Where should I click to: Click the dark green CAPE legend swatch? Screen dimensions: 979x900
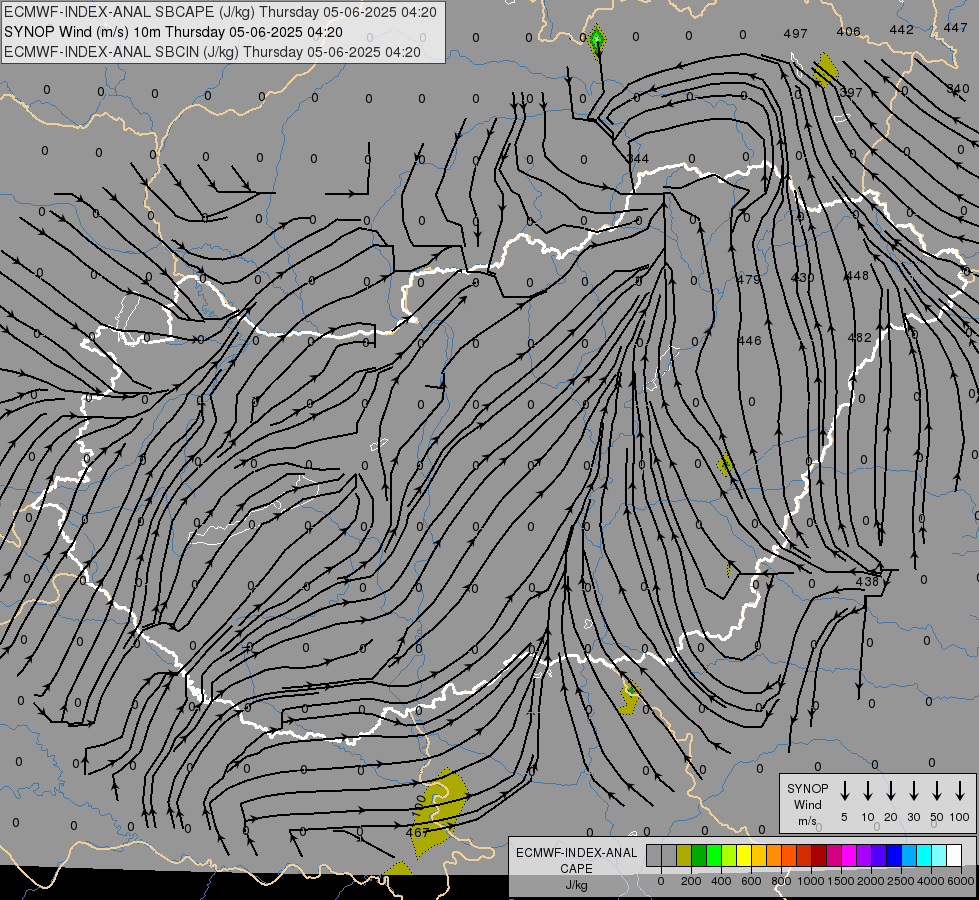coord(699,855)
